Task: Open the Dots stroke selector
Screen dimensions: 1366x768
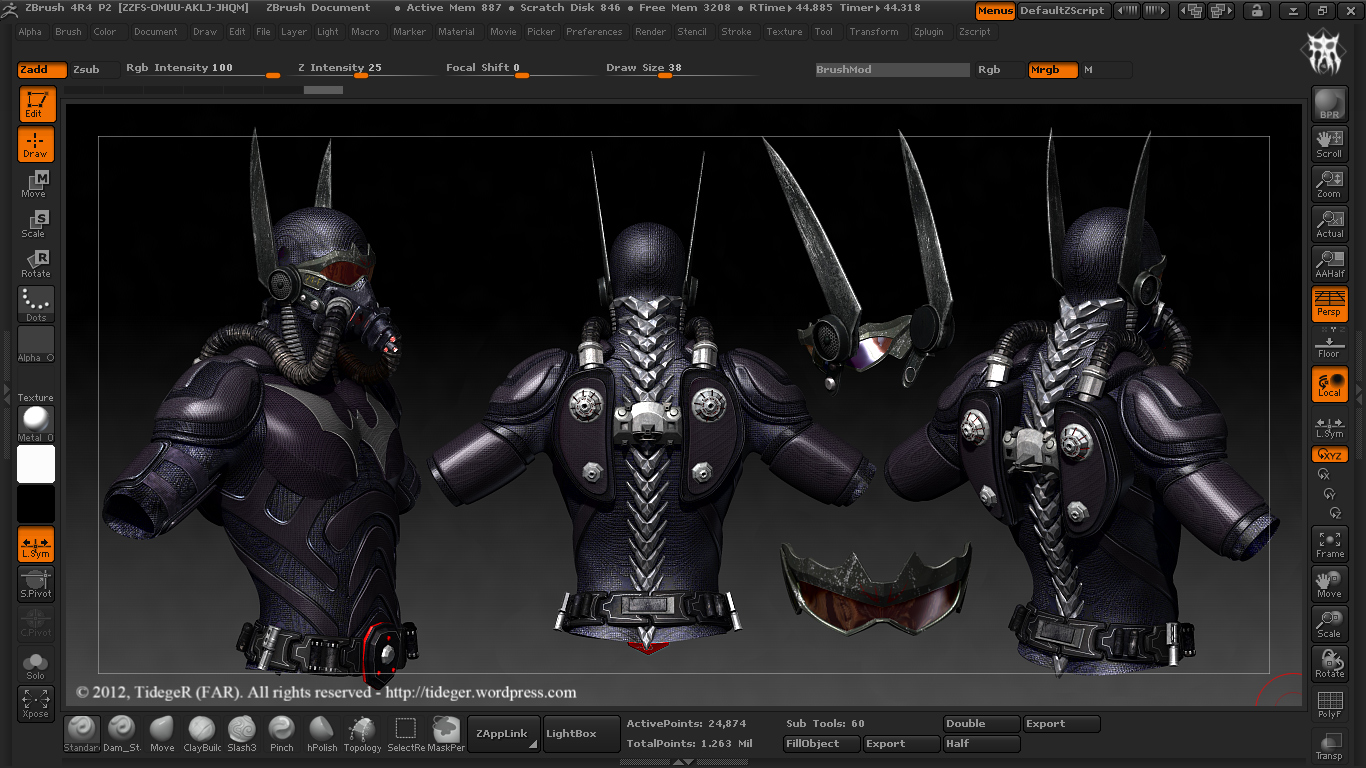Action: point(36,305)
